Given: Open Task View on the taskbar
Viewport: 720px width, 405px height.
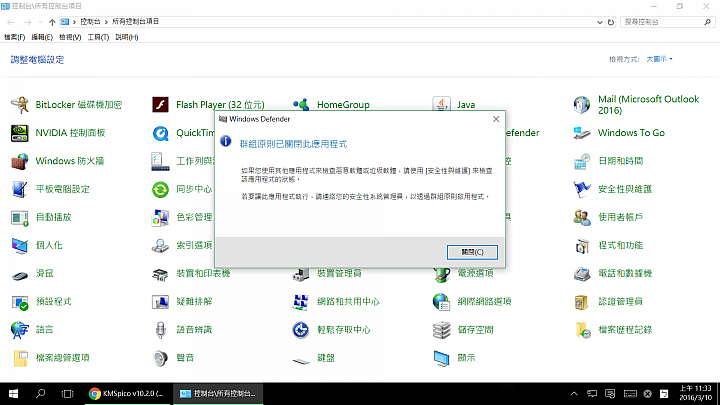Looking at the screenshot, I should (x=68, y=394).
